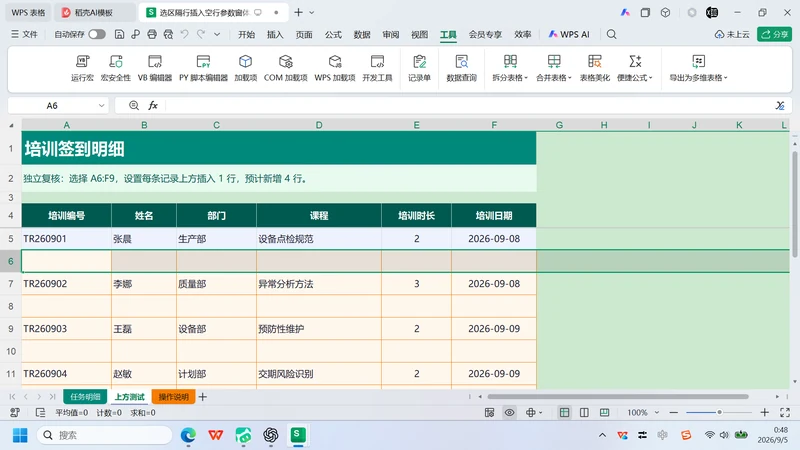The height and width of the screenshot is (450, 800).
Task: Open the new tab dropdown chevron
Action: click(312, 12)
